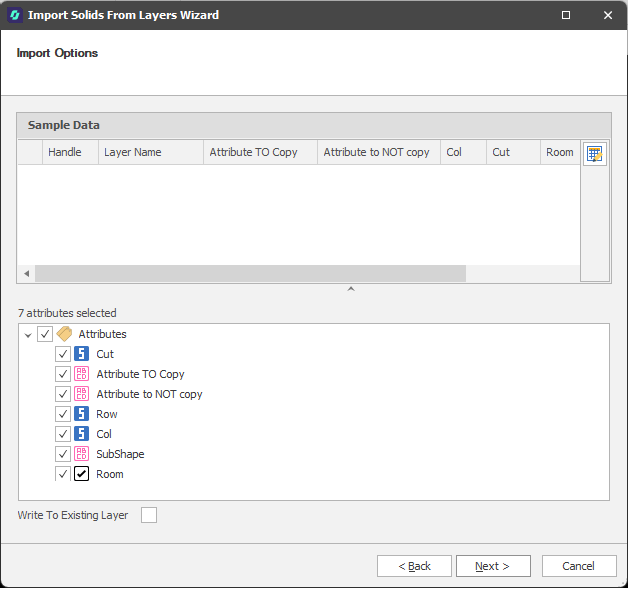Click the Room boolean type icon

[x=82, y=474]
